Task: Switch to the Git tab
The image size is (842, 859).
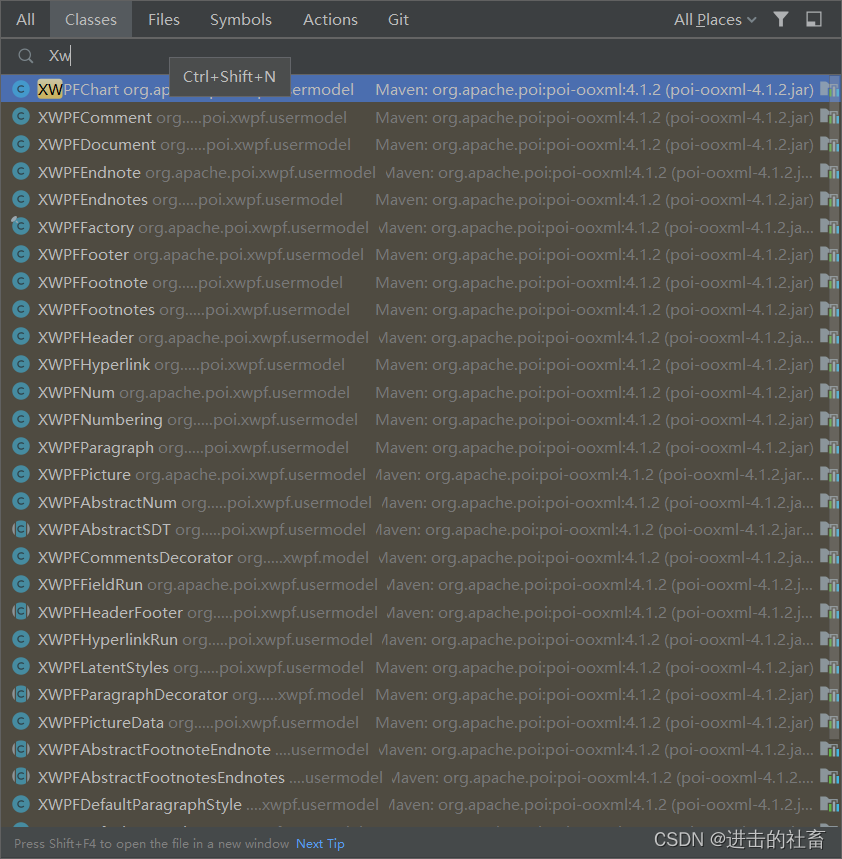Action: 398,20
